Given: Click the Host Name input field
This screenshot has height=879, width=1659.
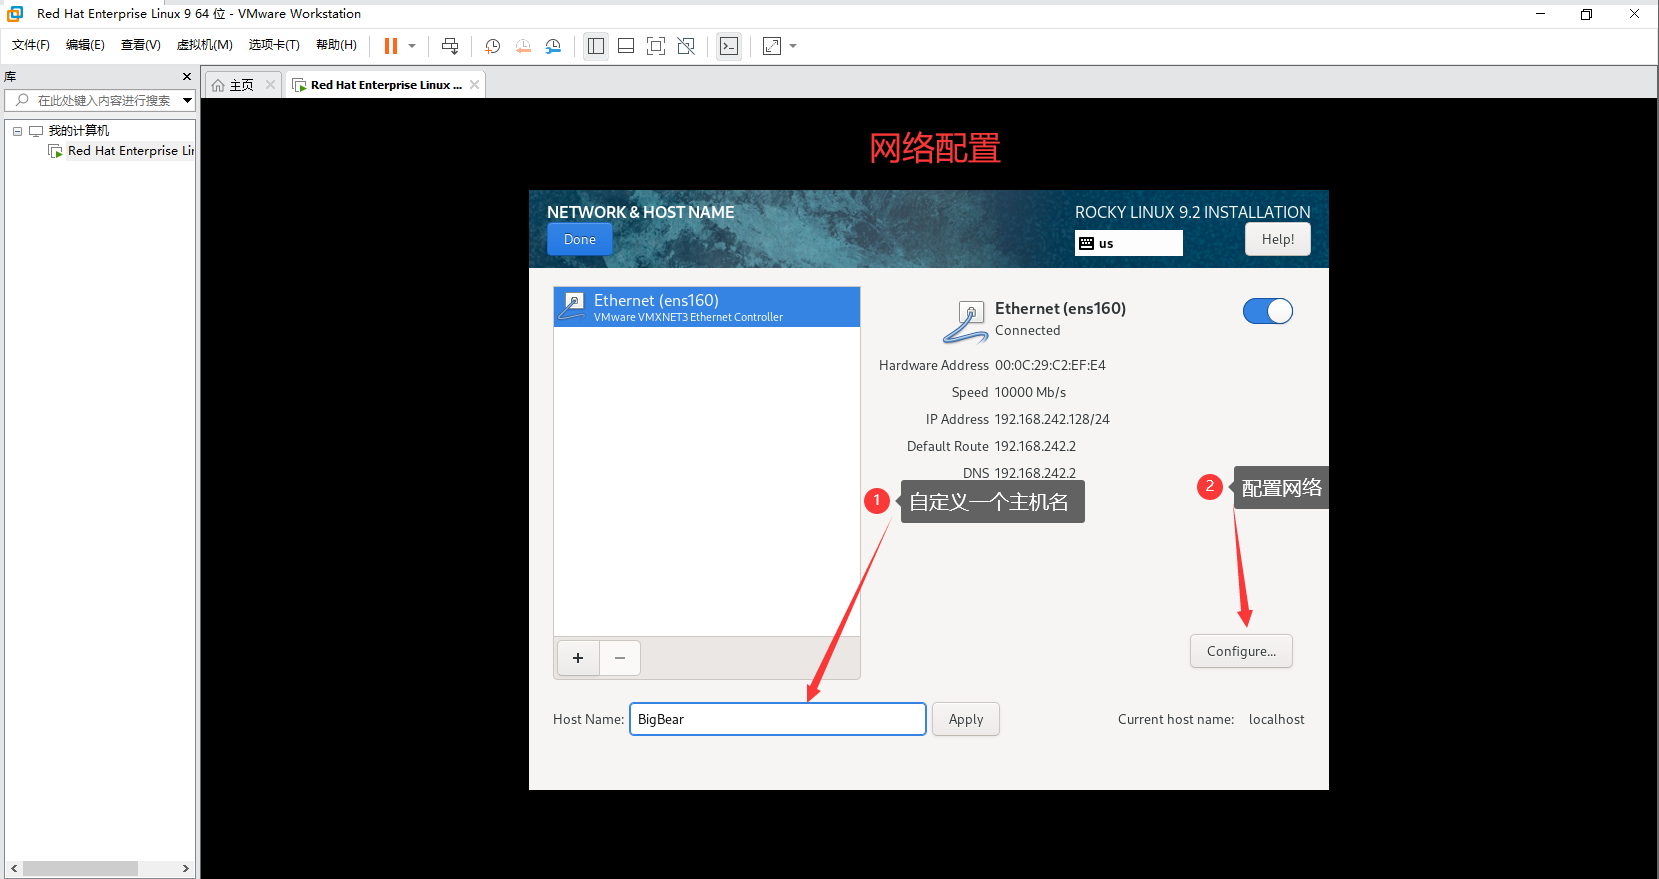Looking at the screenshot, I should [x=778, y=719].
